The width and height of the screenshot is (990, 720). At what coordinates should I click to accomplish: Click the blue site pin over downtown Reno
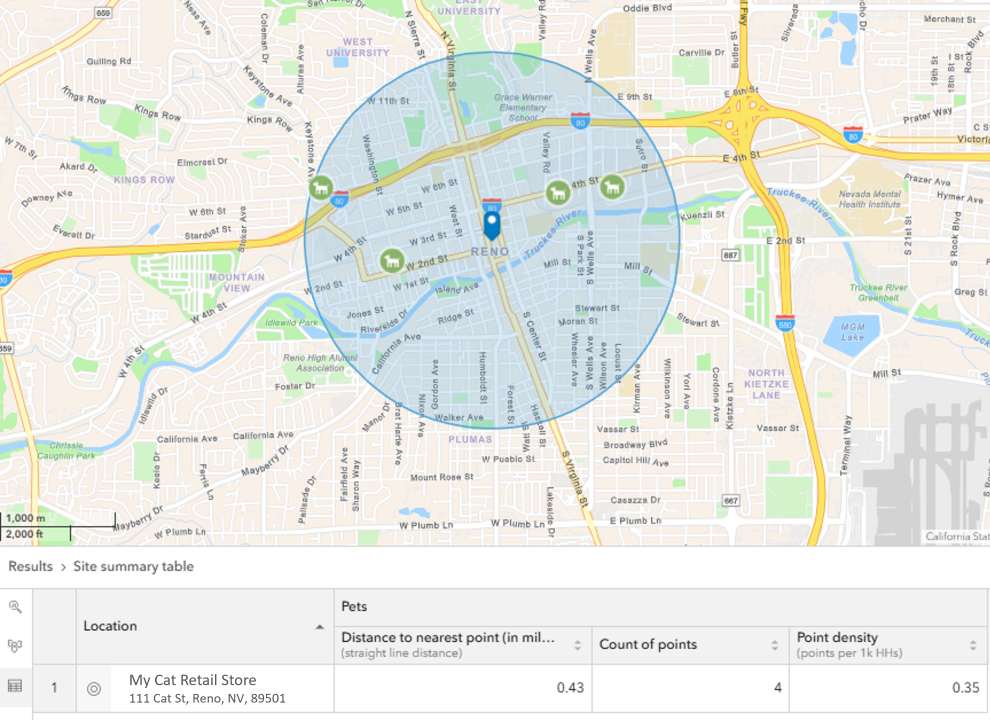pos(491,218)
